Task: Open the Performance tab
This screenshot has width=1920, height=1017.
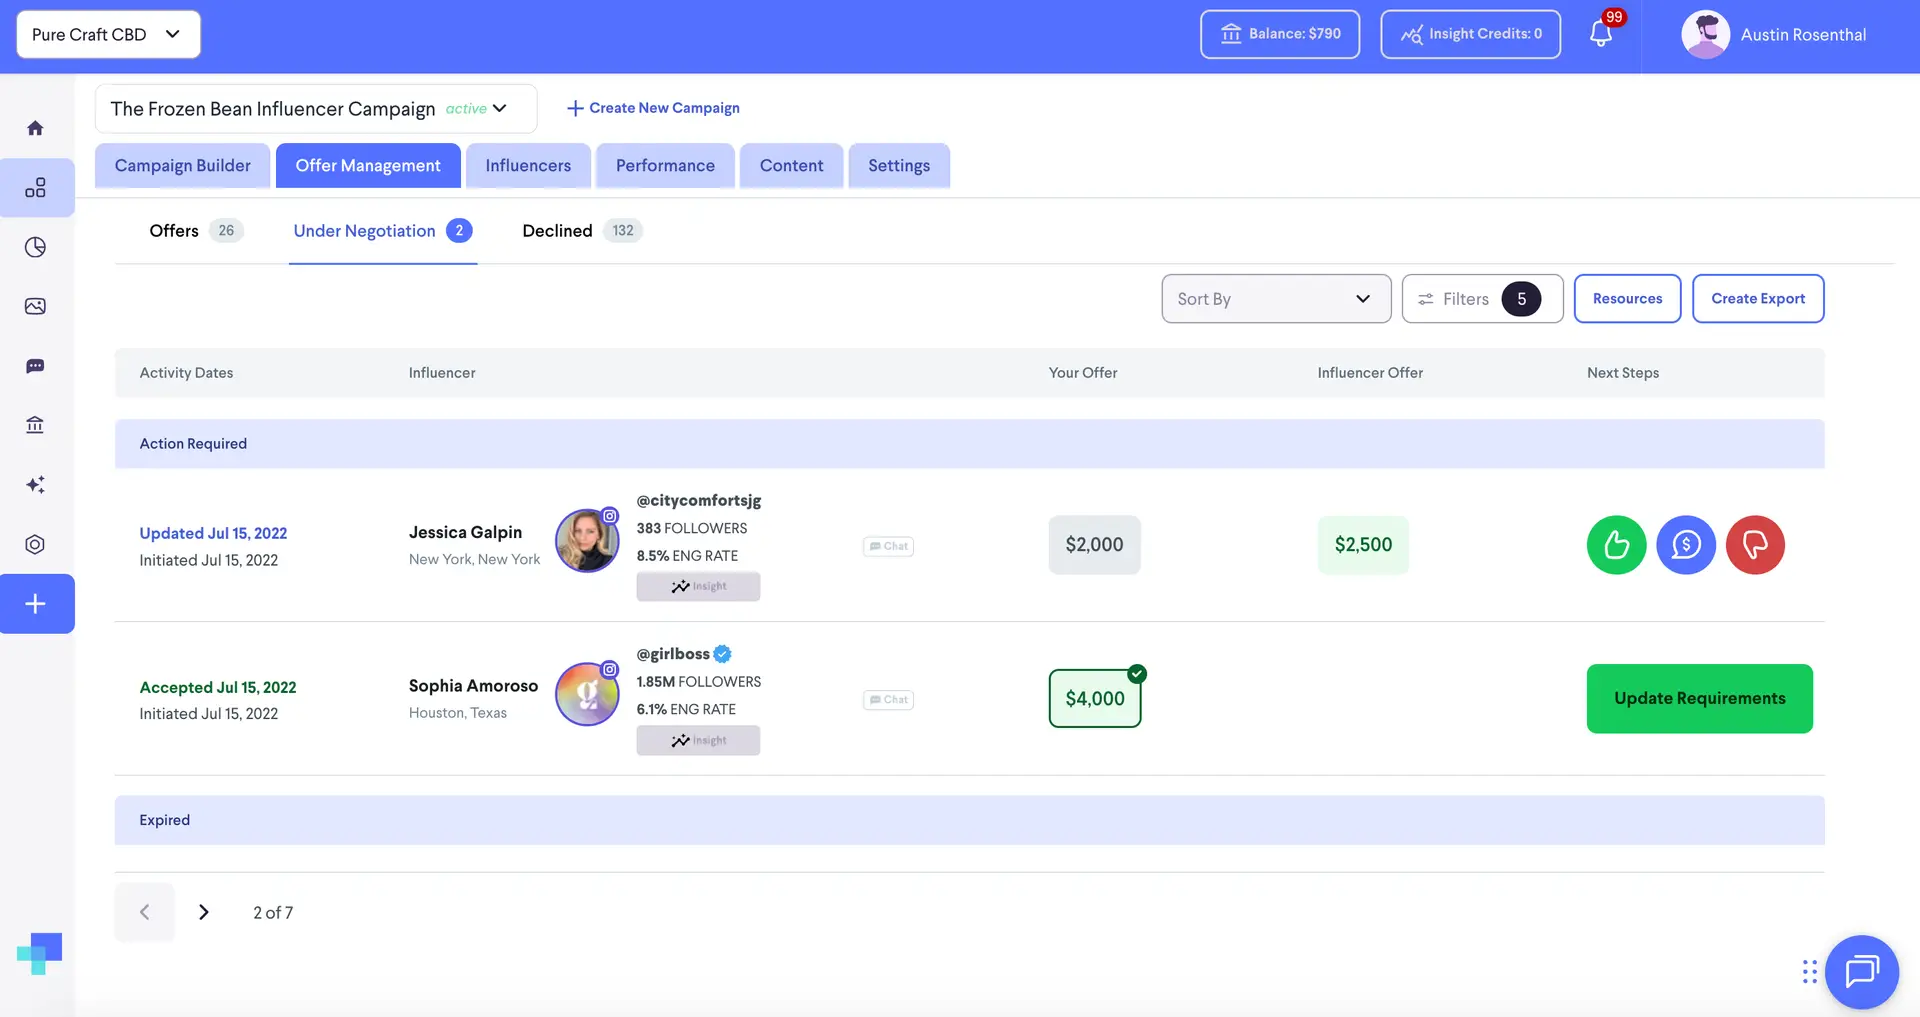Action: [x=664, y=165]
